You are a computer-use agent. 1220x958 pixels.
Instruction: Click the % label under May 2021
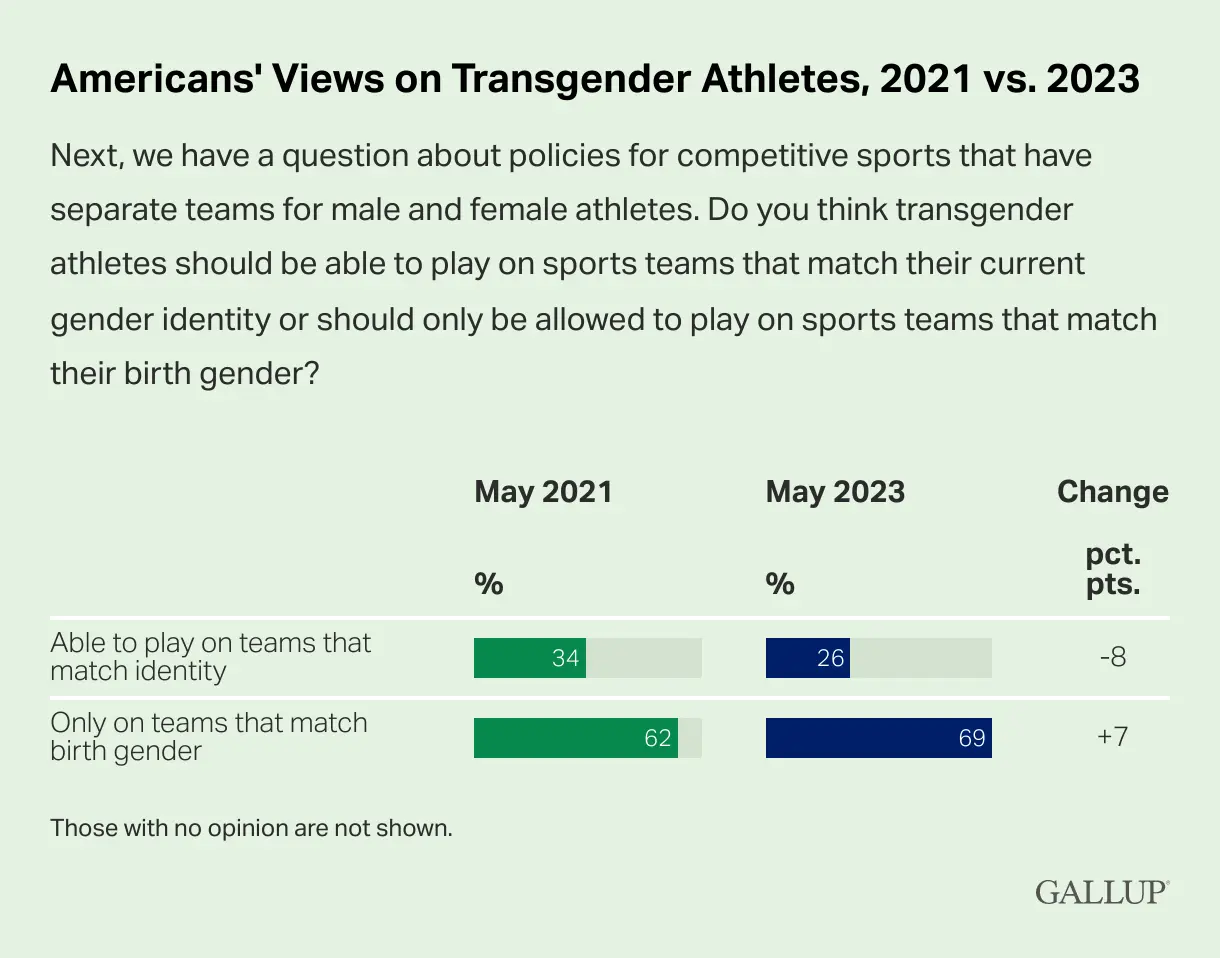488,584
